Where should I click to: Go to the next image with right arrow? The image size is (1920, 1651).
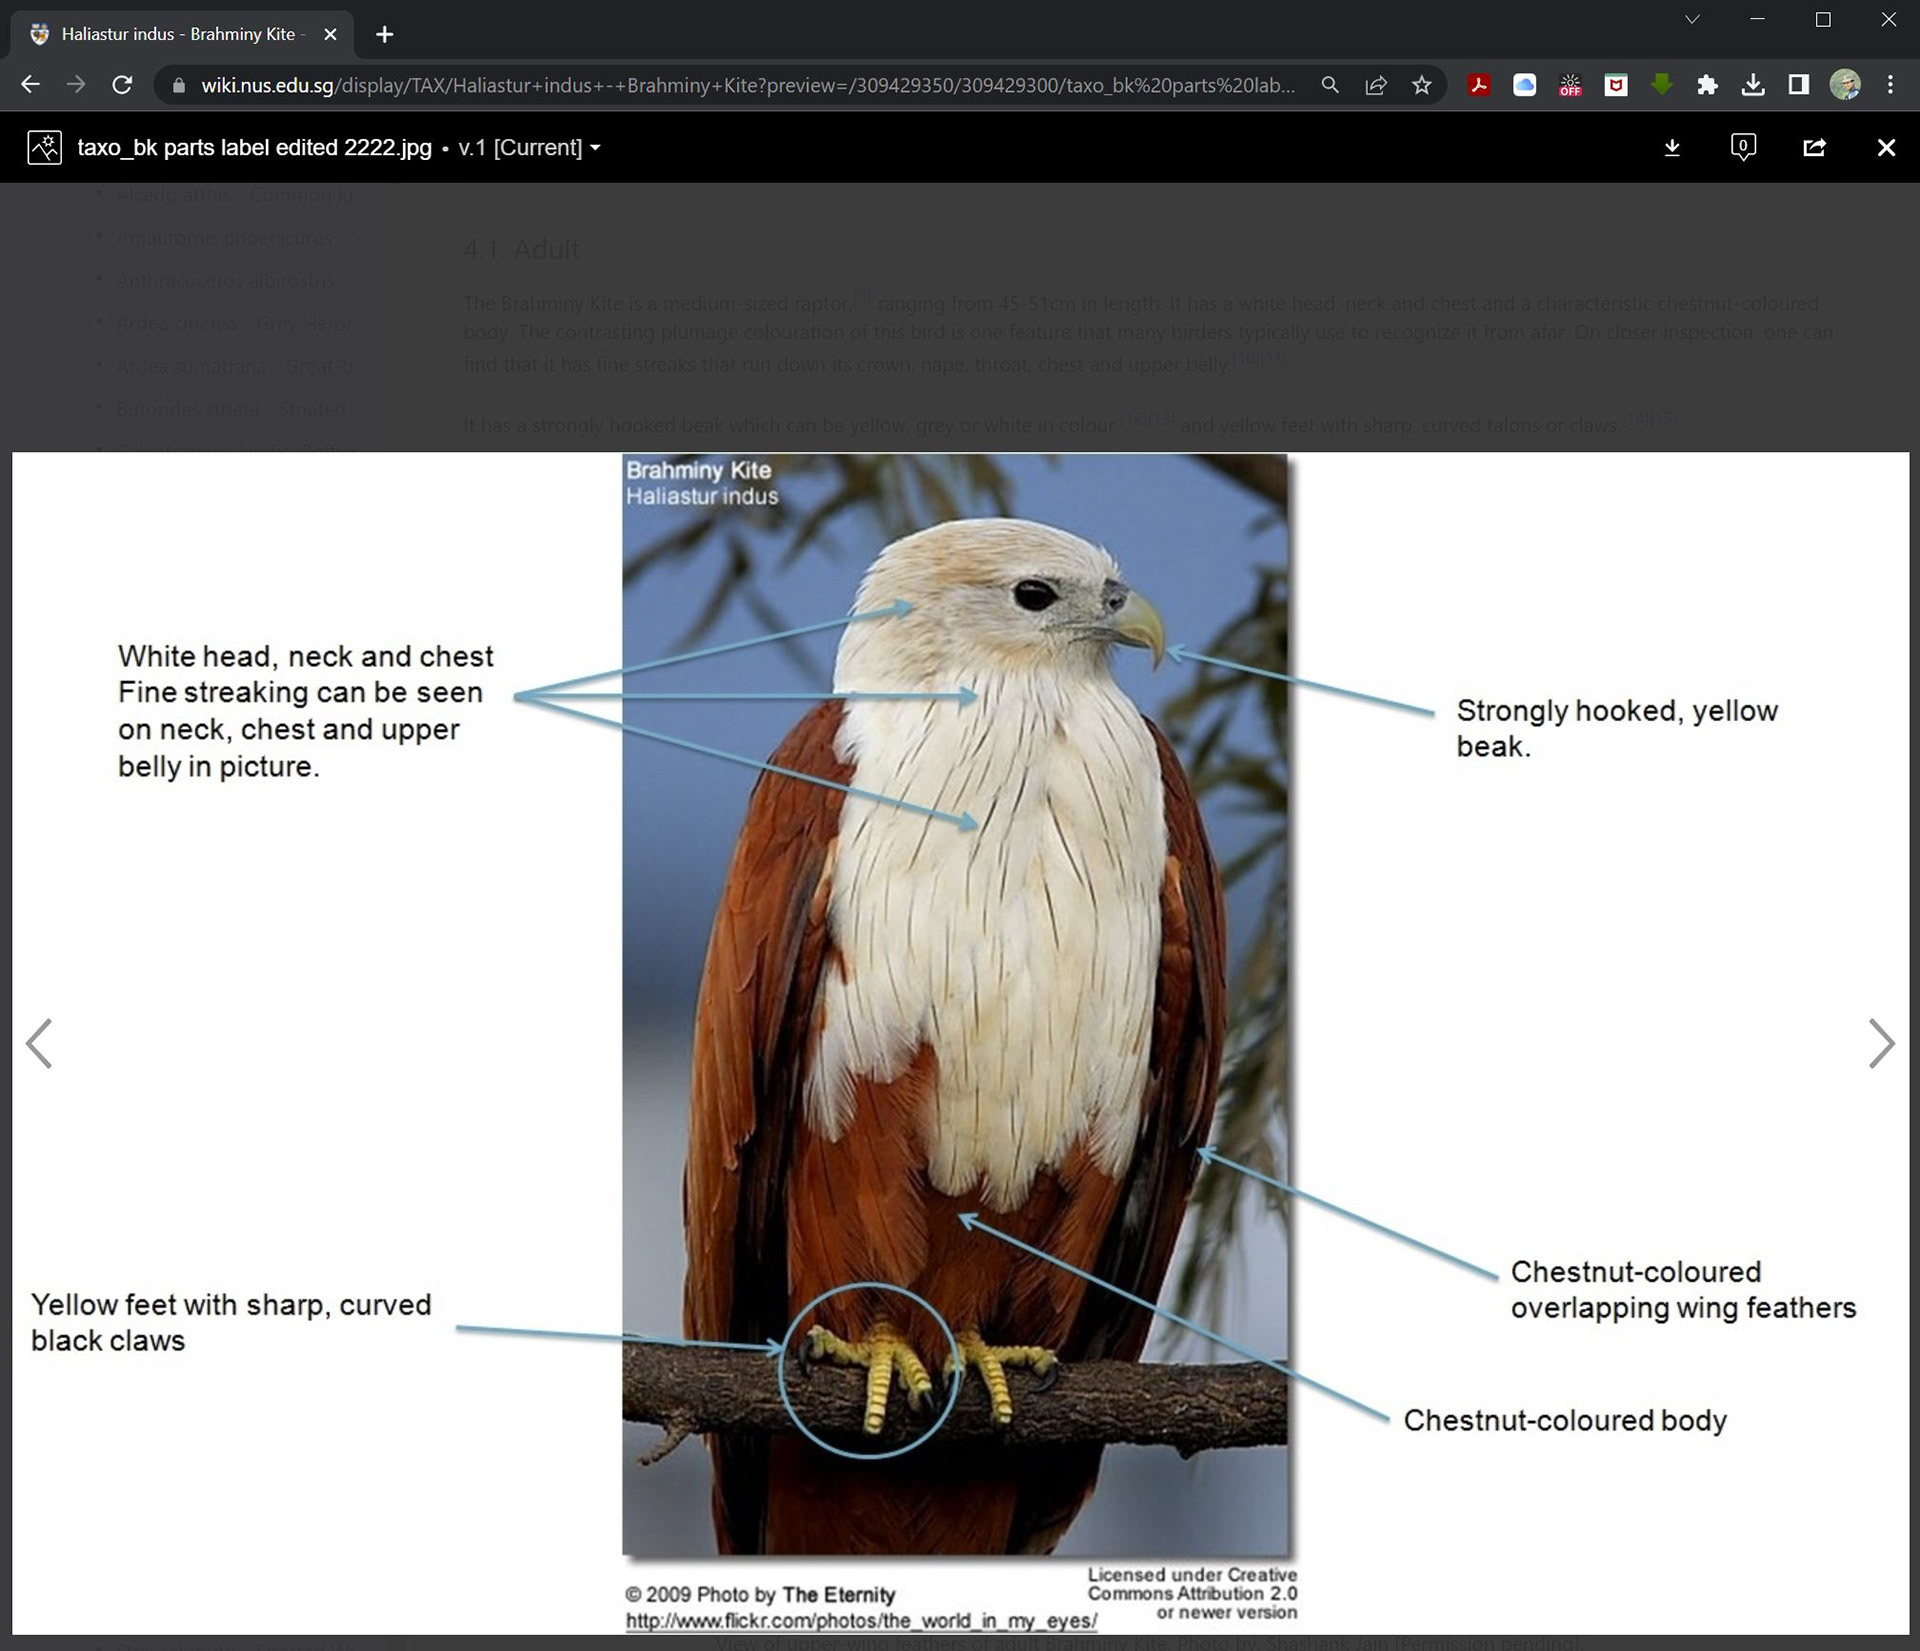pyautogui.click(x=1881, y=1044)
